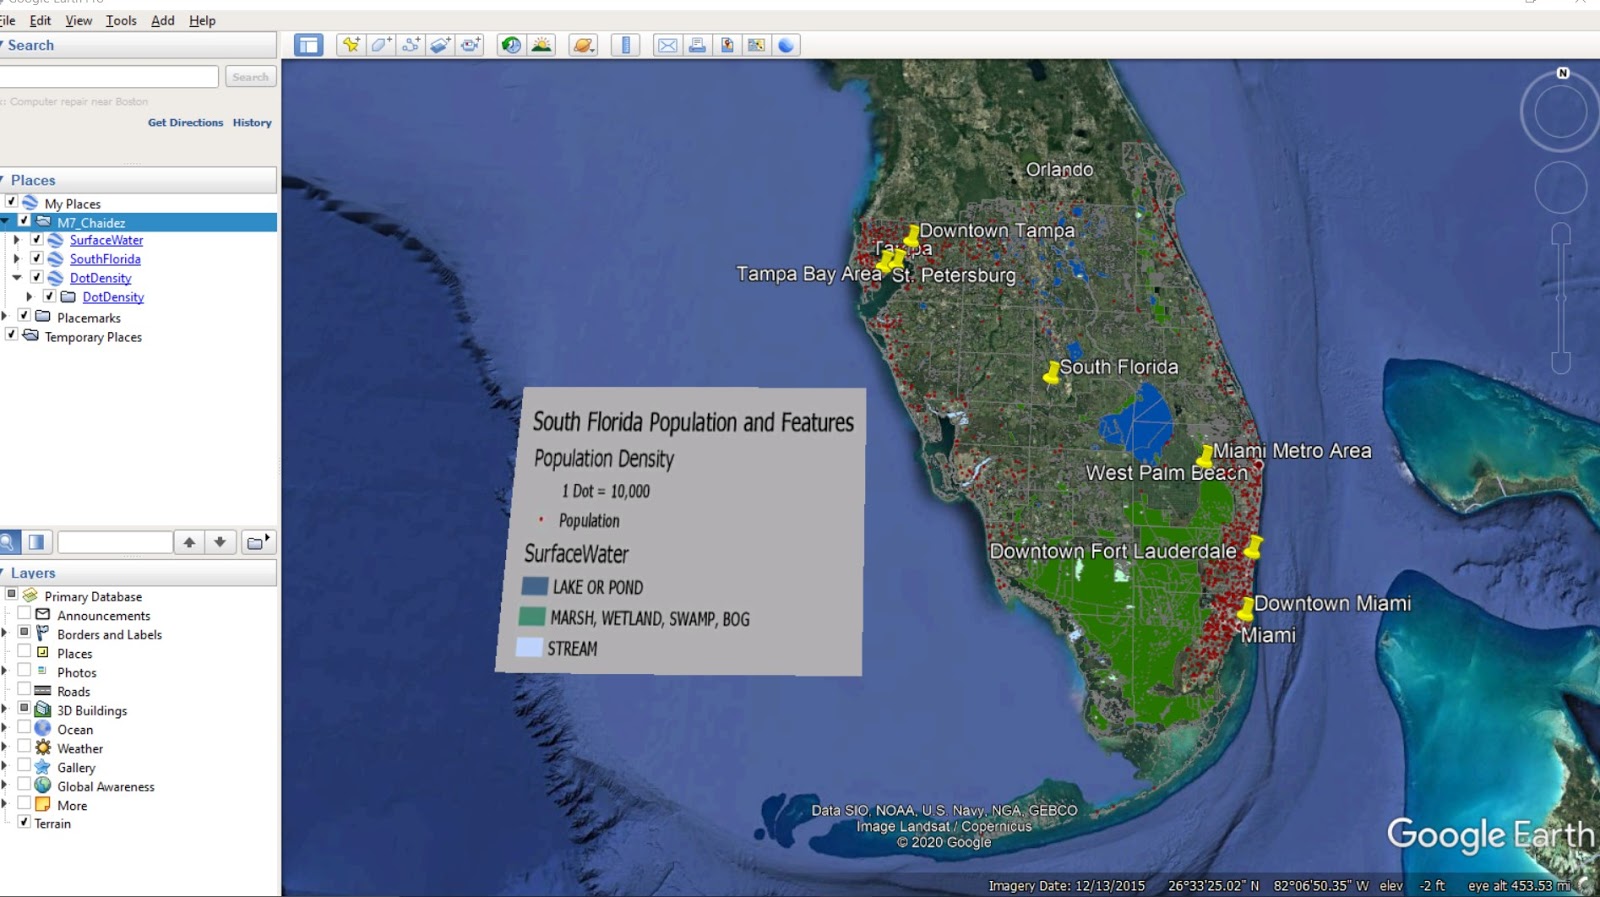Expand the Global Awareness layer
The width and height of the screenshot is (1600, 897).
pyautogui.click(x=4, y=785)
